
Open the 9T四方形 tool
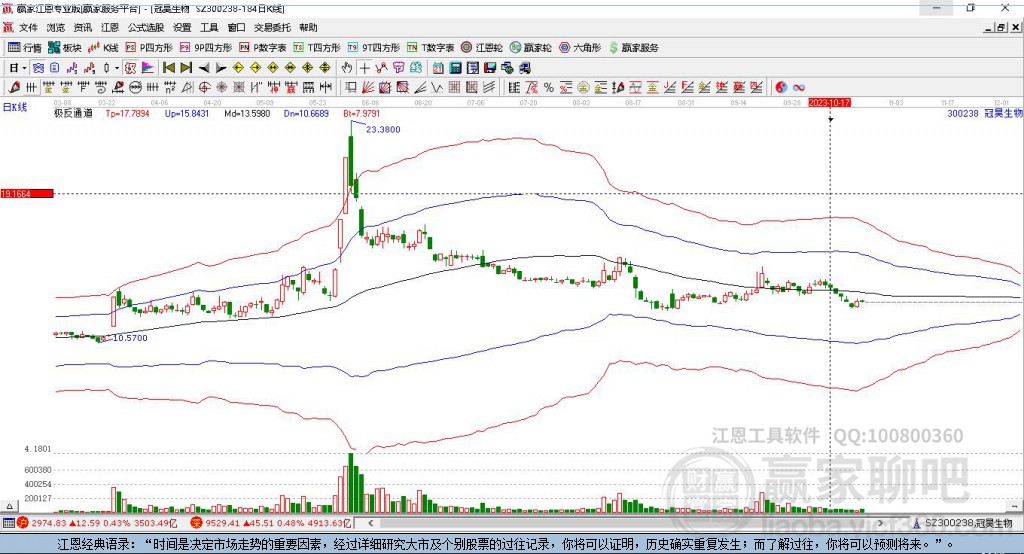(x=374, y=48)
